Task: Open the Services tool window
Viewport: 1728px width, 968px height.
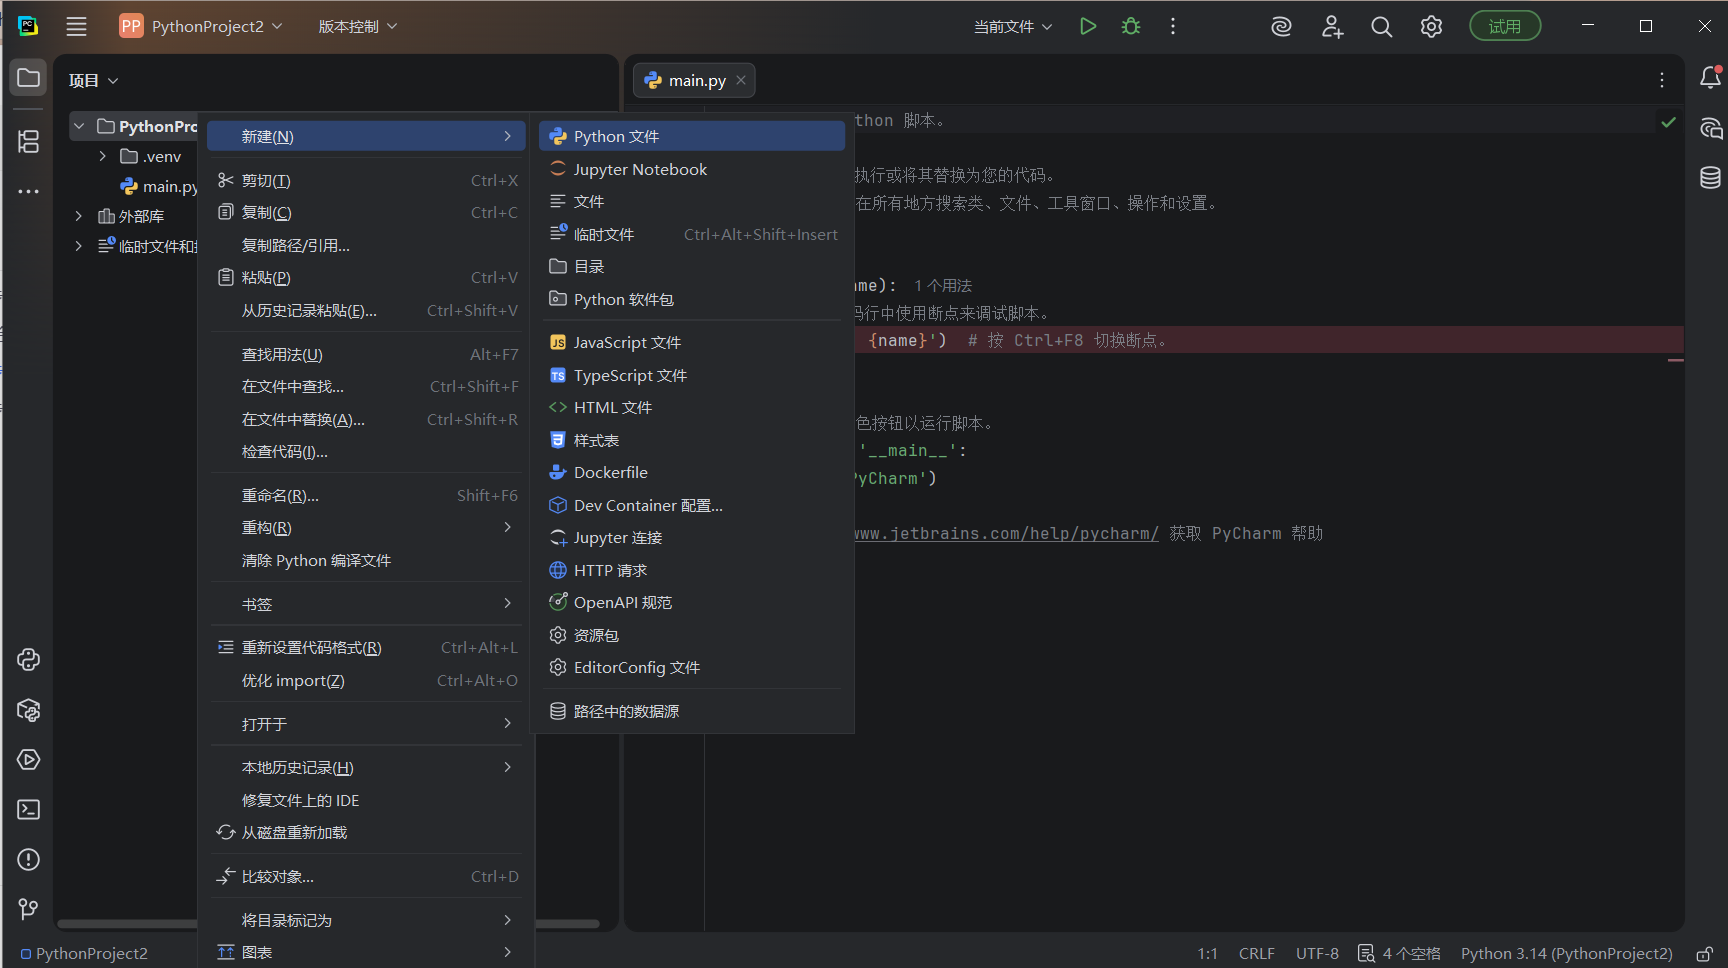Action: 28,760
